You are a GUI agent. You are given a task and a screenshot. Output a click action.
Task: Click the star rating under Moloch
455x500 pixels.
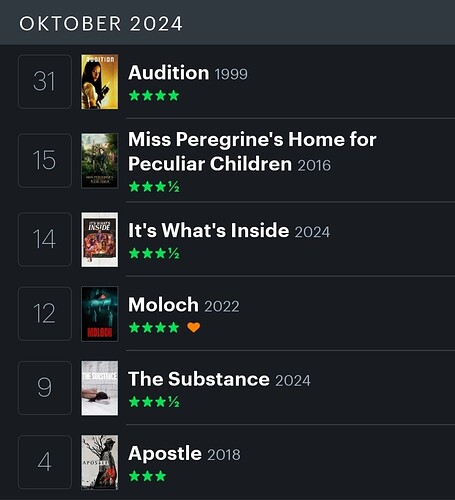pyautogui.click(x=154, y=328)
